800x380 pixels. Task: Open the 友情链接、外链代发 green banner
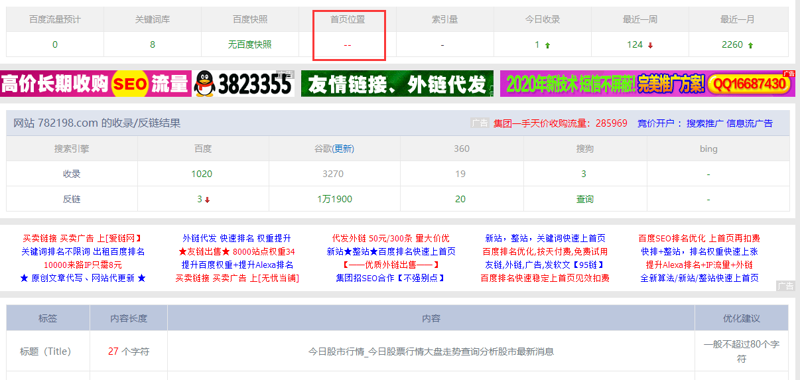397,84
